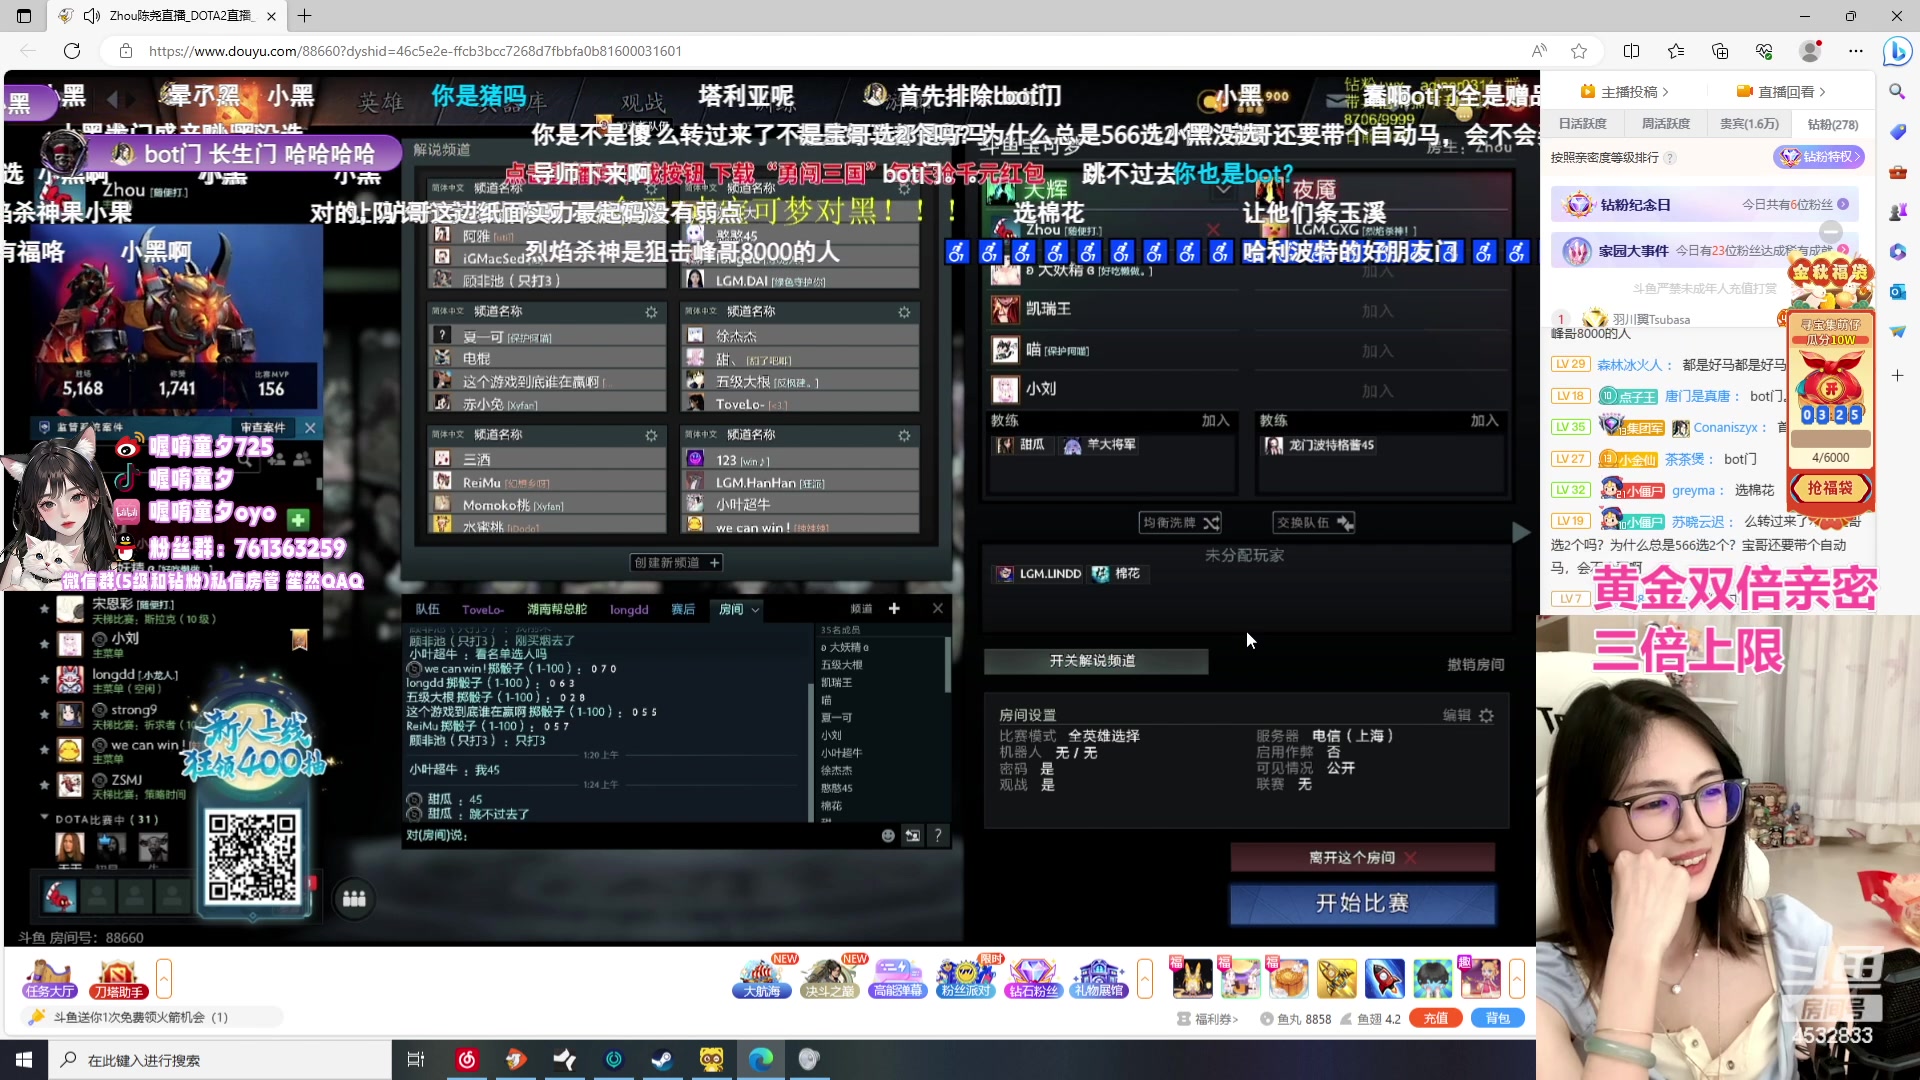
Task: Minimize the 金秋福袋 floating widget
Action: click(1831, 231)
